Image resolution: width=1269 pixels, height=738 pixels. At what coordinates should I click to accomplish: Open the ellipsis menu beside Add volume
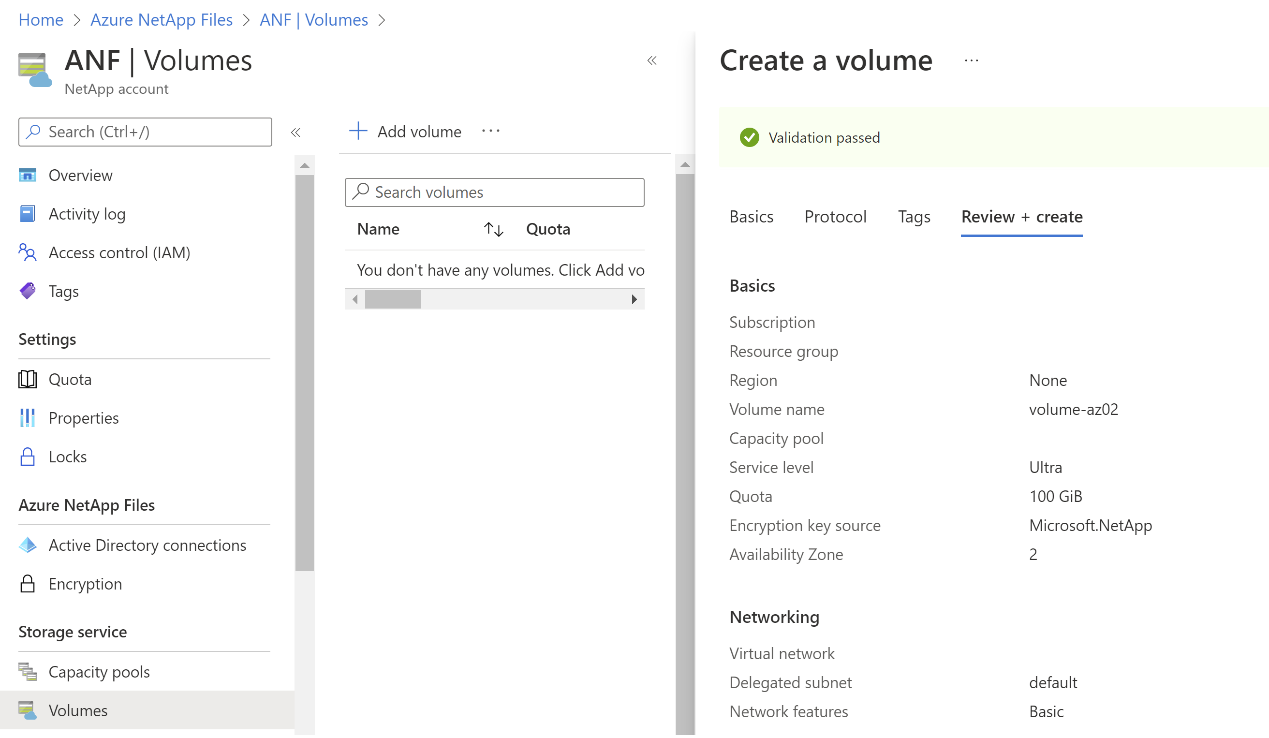(490, 131)
